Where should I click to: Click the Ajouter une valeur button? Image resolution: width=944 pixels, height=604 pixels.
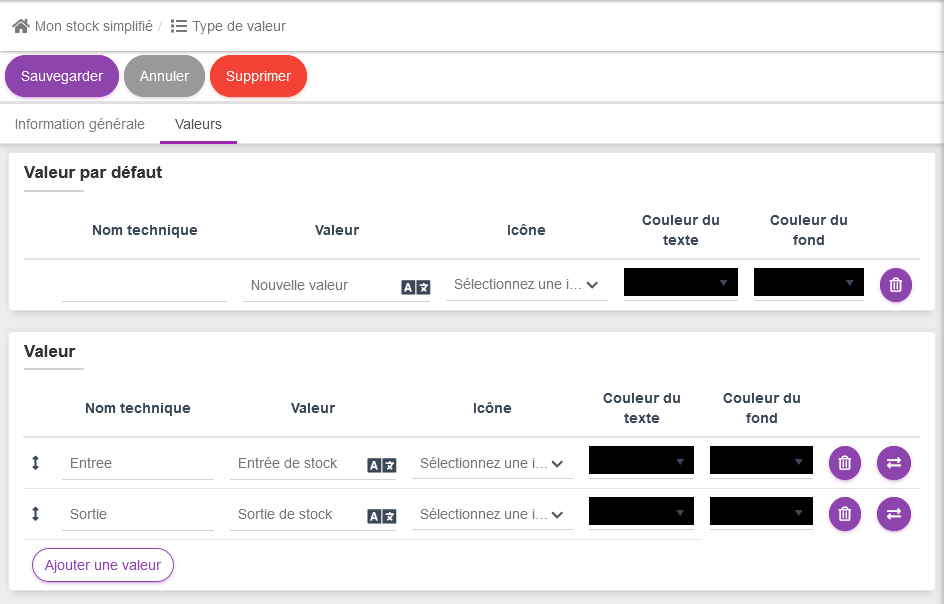coord(103,565)
